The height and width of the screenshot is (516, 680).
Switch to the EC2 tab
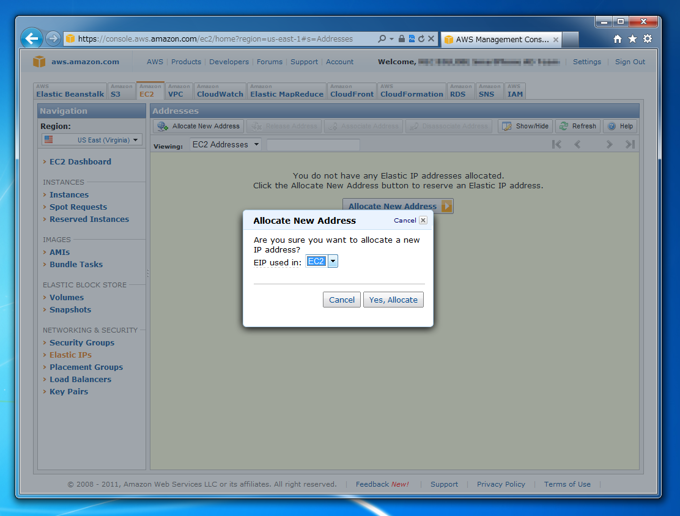tap(150, 91)
